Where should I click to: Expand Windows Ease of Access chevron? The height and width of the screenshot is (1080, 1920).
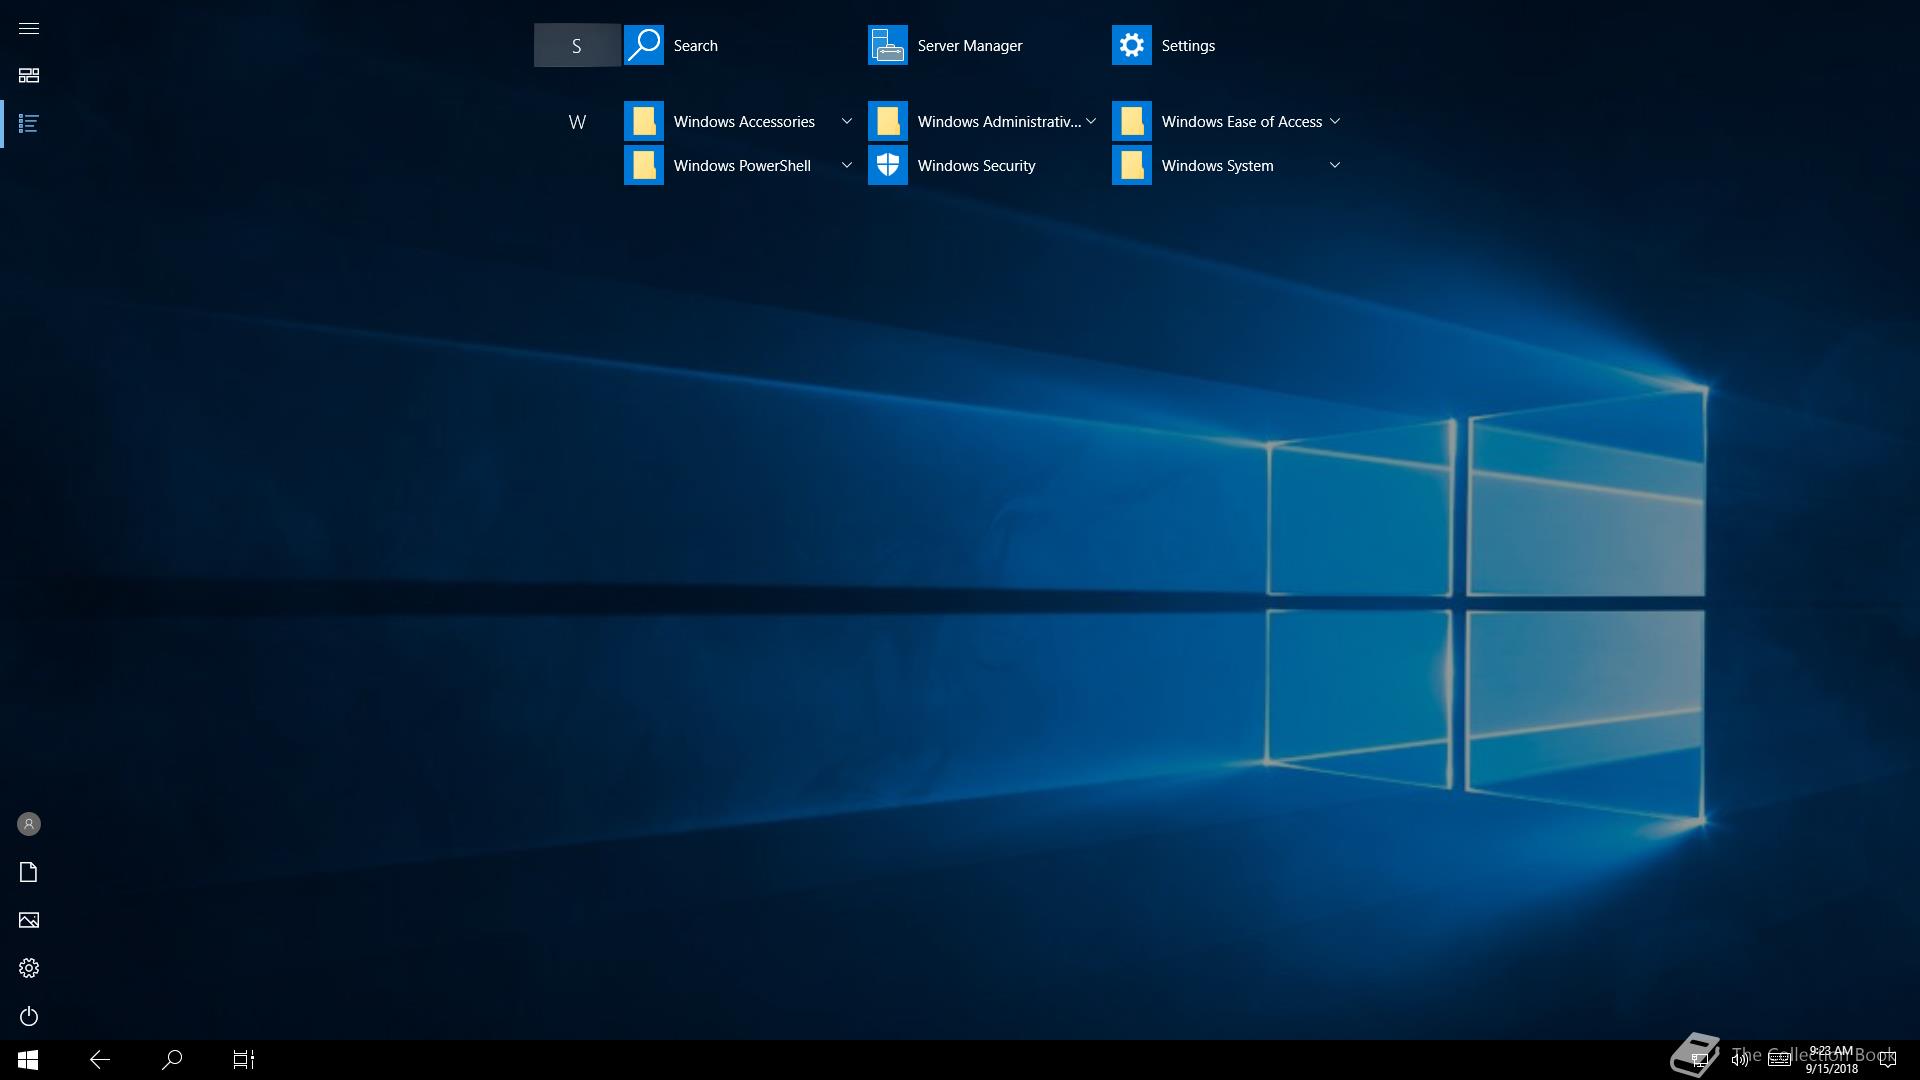pos(1335,121)
